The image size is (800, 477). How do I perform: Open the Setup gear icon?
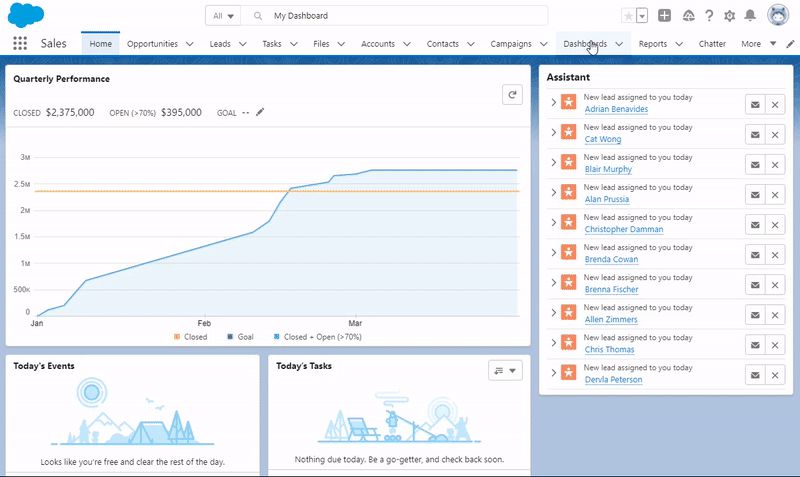[730, 16]
